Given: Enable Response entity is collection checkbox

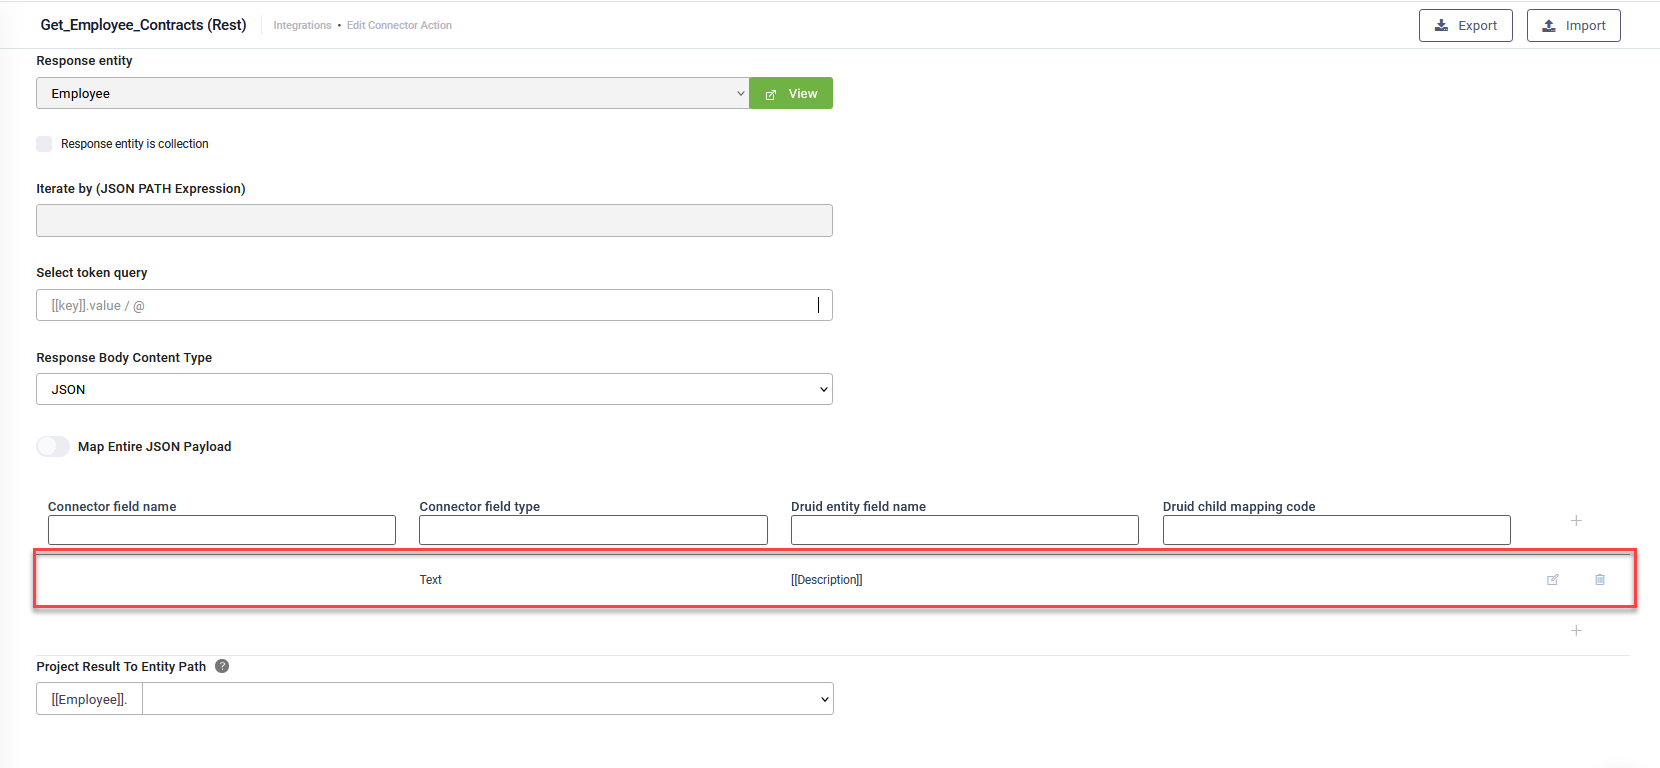Looking at the screenshot, I should (x=44, y=144).
